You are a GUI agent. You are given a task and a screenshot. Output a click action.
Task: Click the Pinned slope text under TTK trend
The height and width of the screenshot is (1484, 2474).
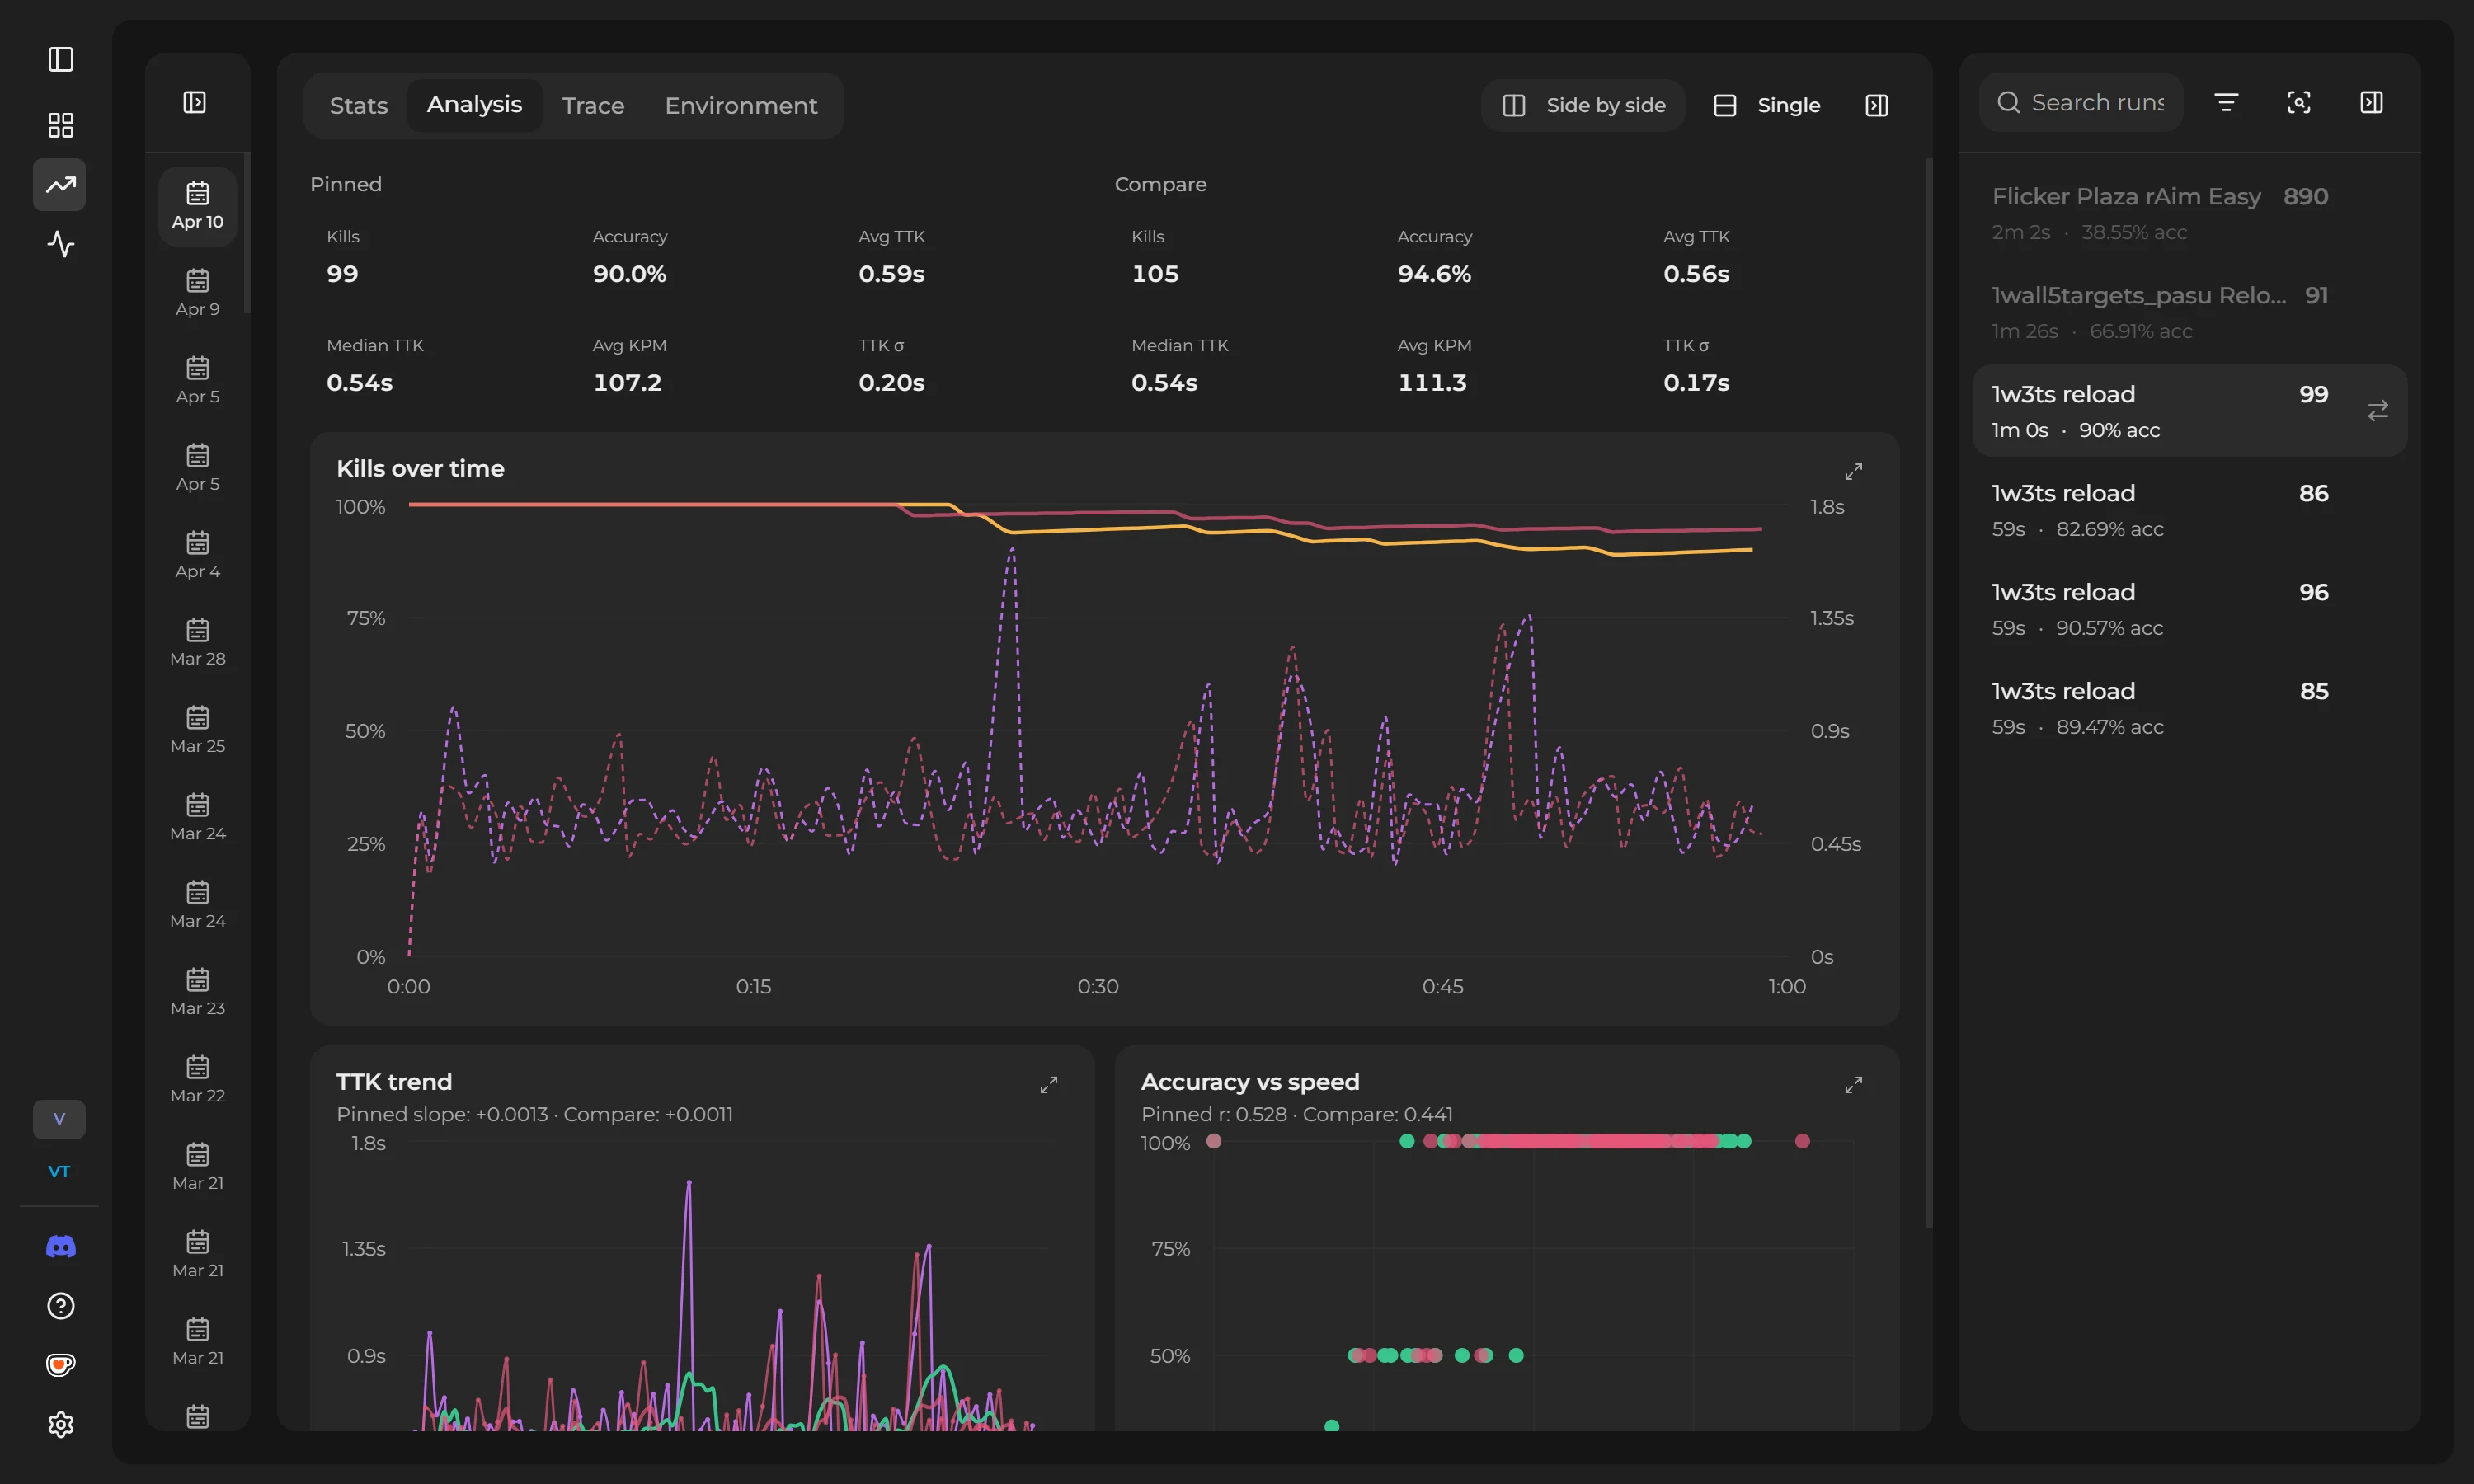pos(442,1114)
